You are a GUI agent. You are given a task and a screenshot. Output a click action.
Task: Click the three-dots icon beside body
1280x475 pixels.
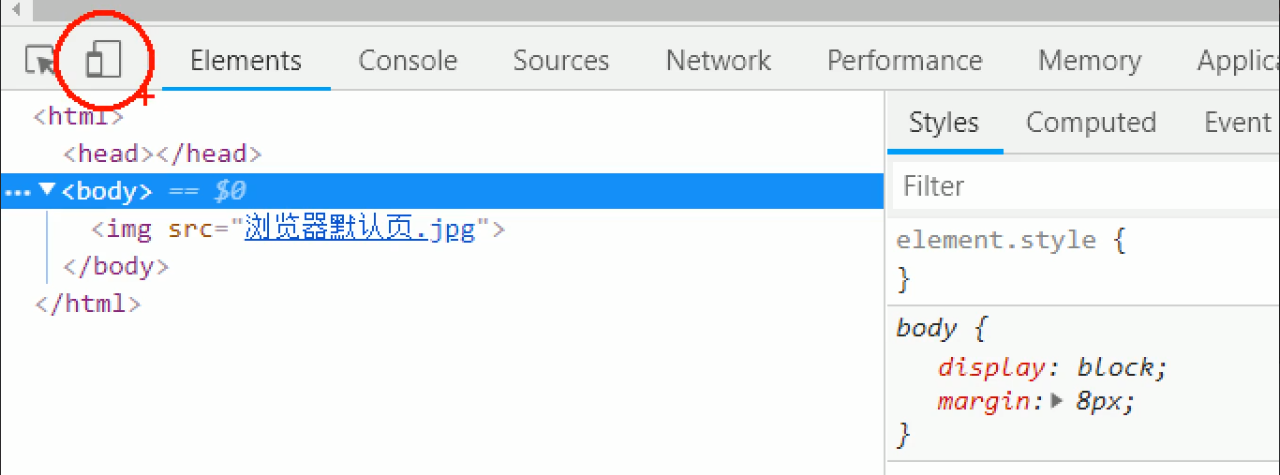[19, 192]
